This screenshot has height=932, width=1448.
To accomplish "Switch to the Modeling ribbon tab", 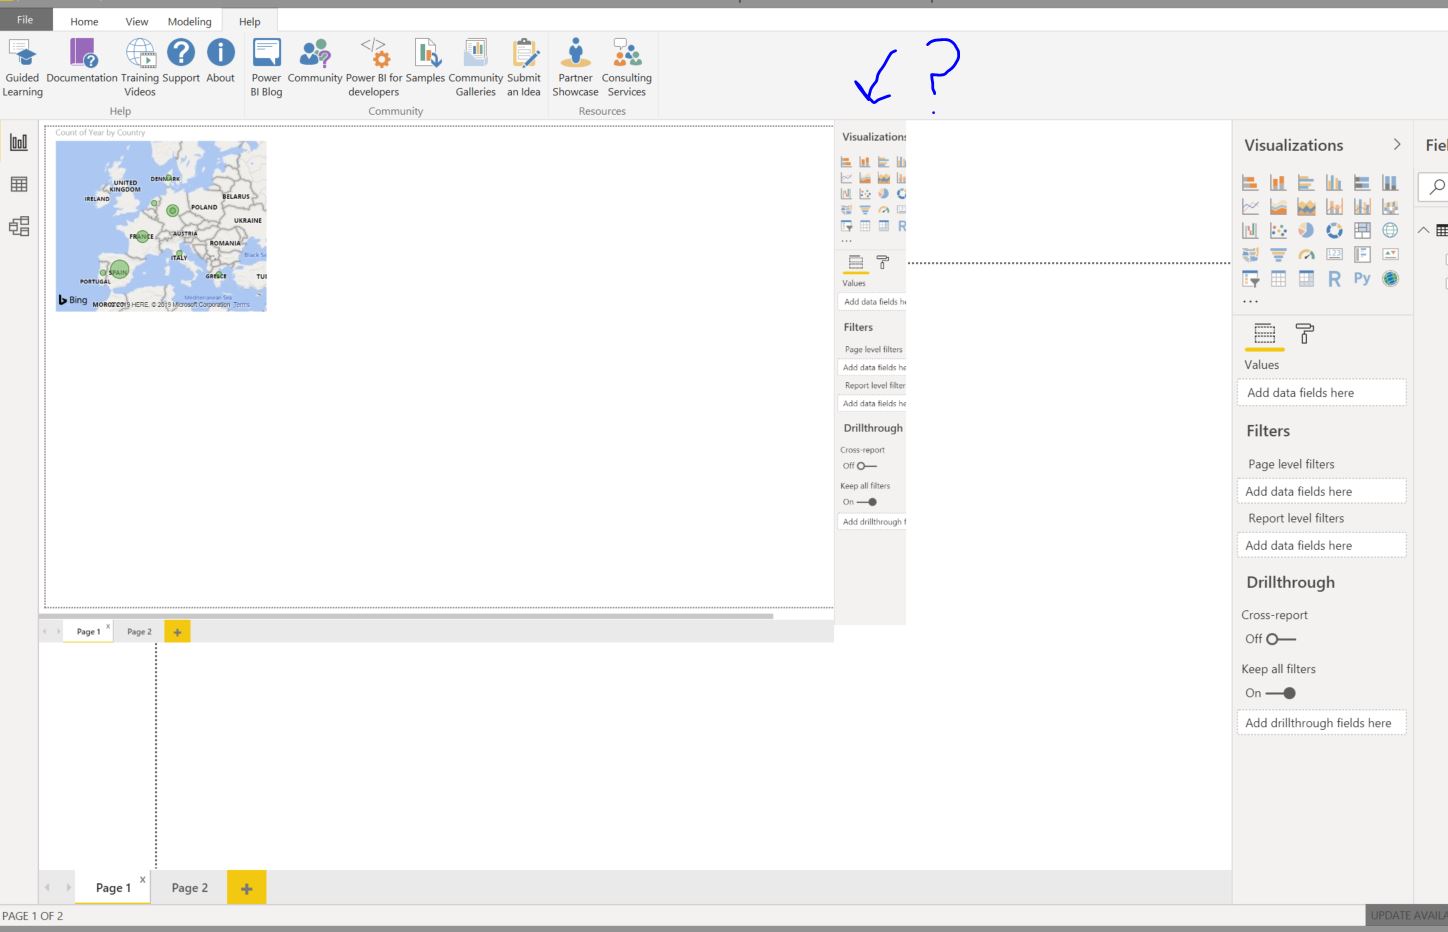I will pos(189,21).
